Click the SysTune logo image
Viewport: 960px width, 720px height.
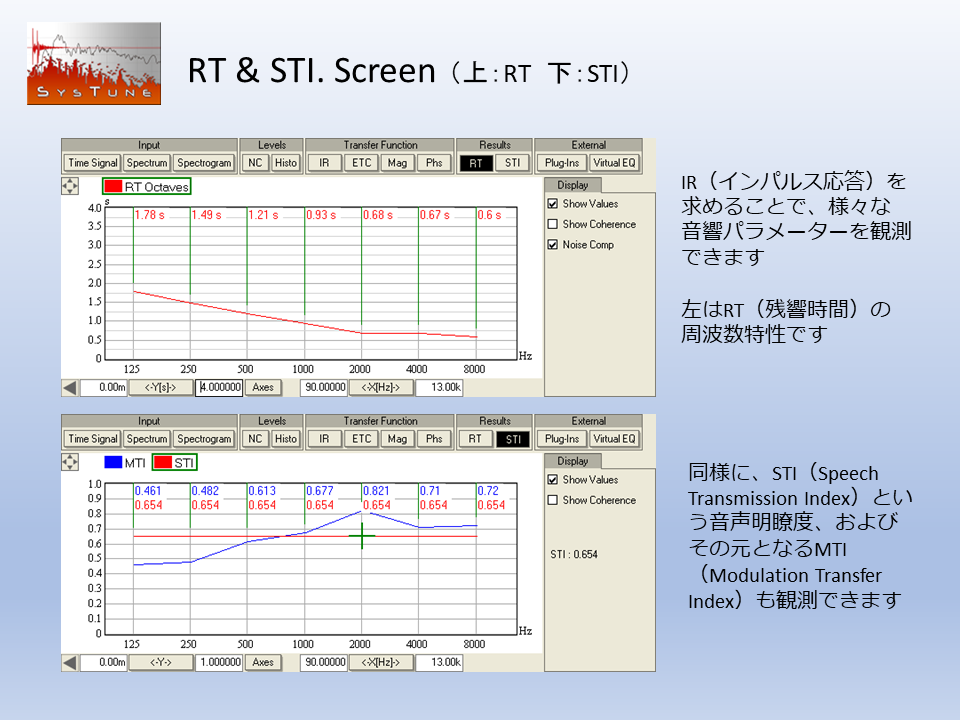94,64
